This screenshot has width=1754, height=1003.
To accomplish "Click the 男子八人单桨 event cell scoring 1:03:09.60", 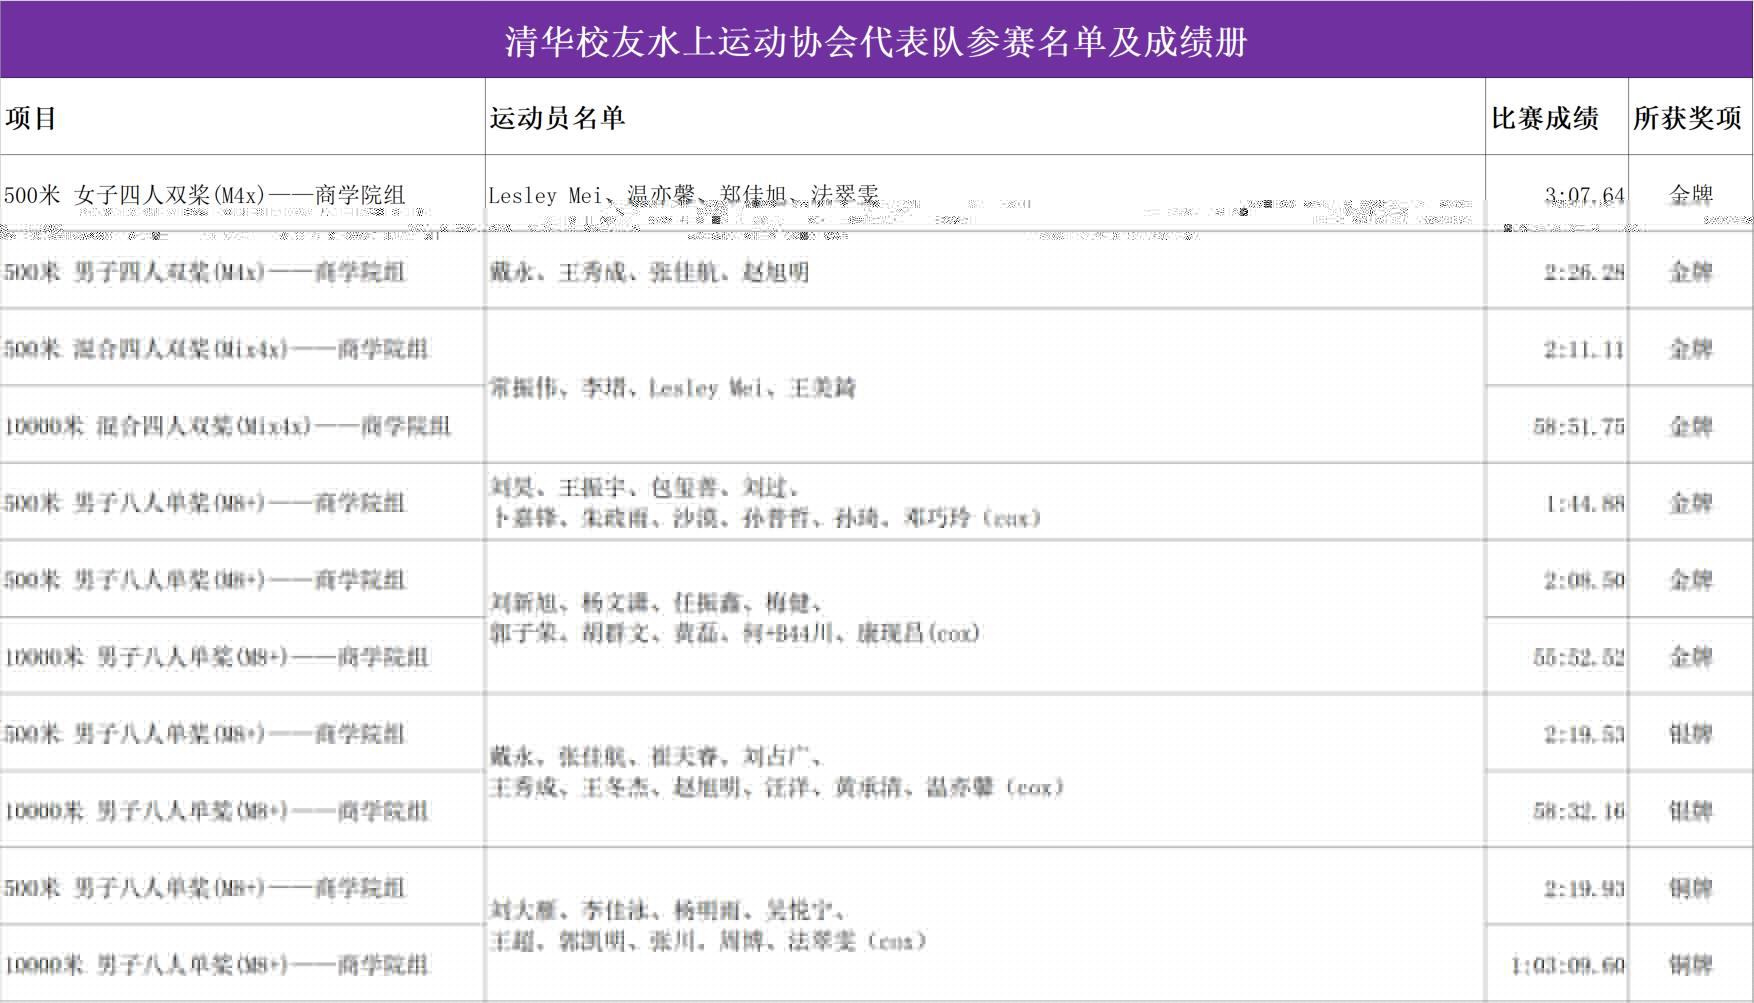I will (x=243, y=964).
